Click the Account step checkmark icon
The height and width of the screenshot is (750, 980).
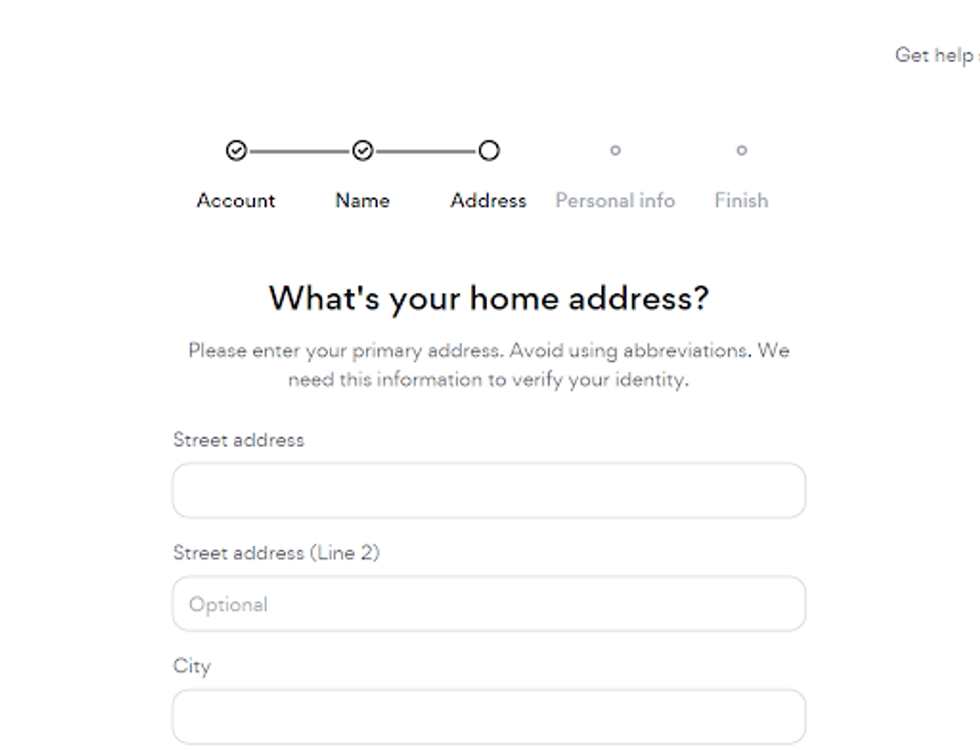tap(236, 151)
